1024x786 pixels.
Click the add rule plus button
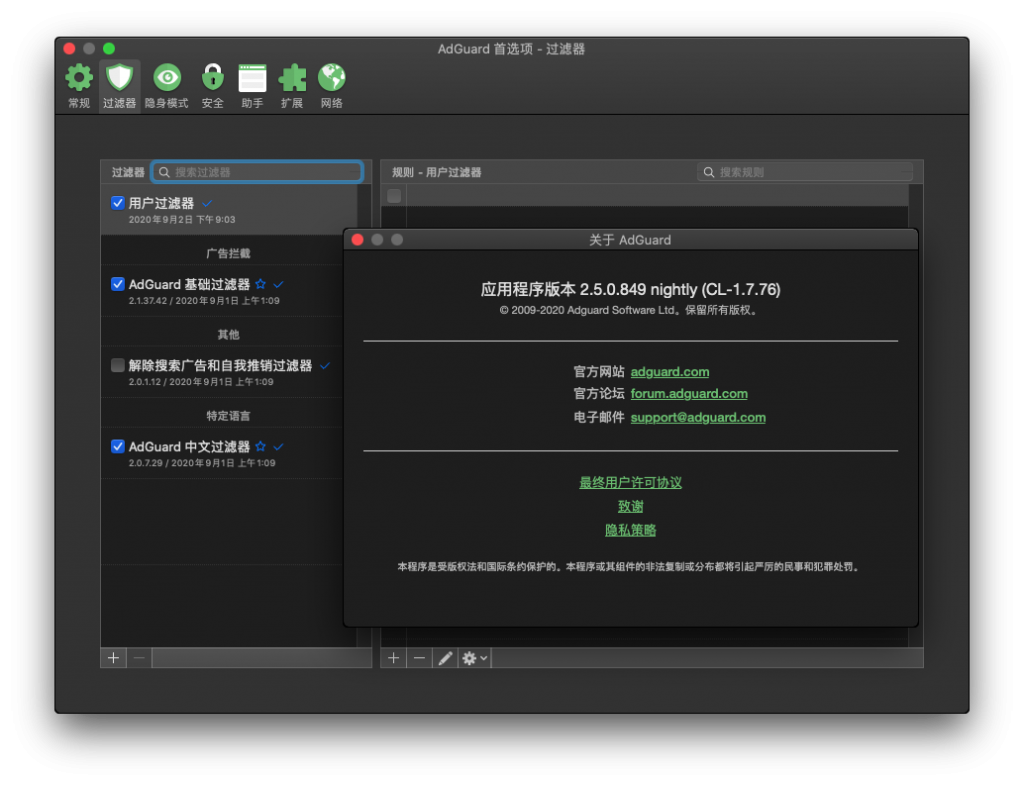tap(394, 657)
